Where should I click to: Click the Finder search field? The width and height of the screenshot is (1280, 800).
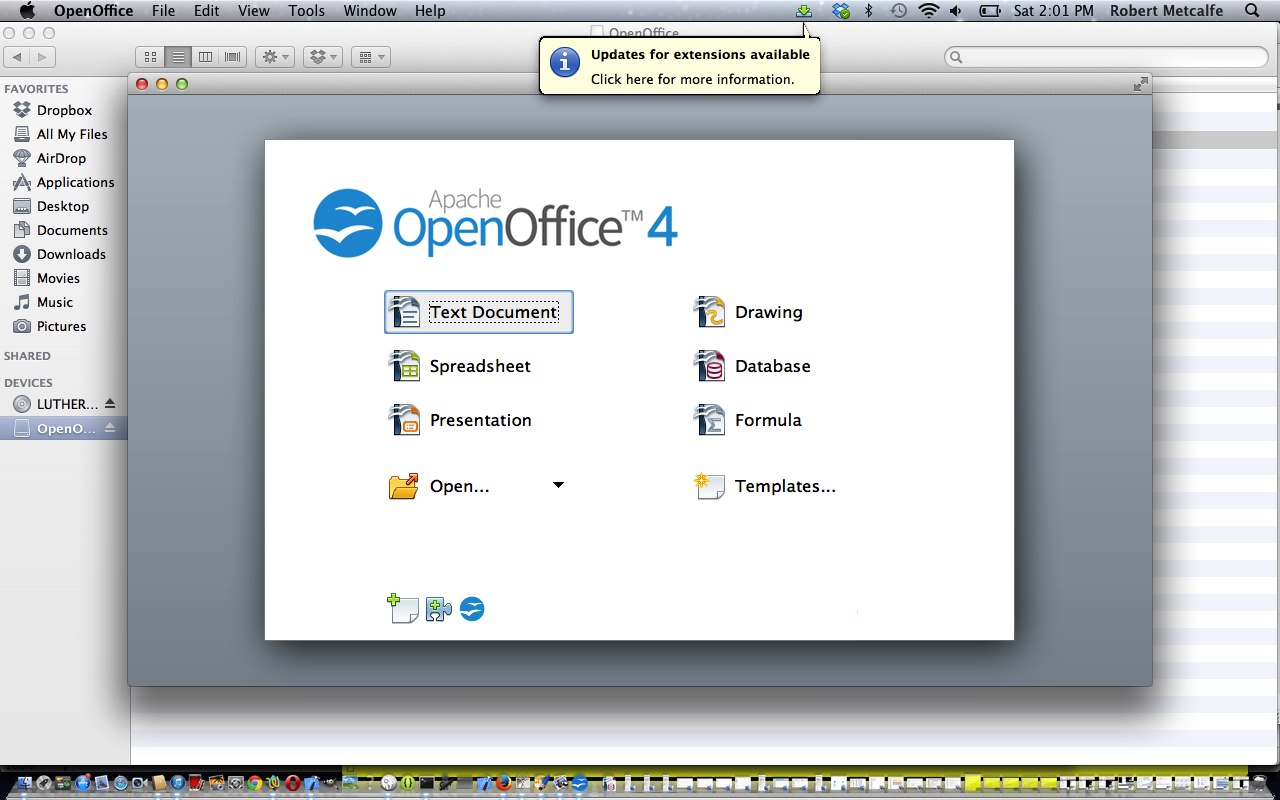click(1106, 57)
